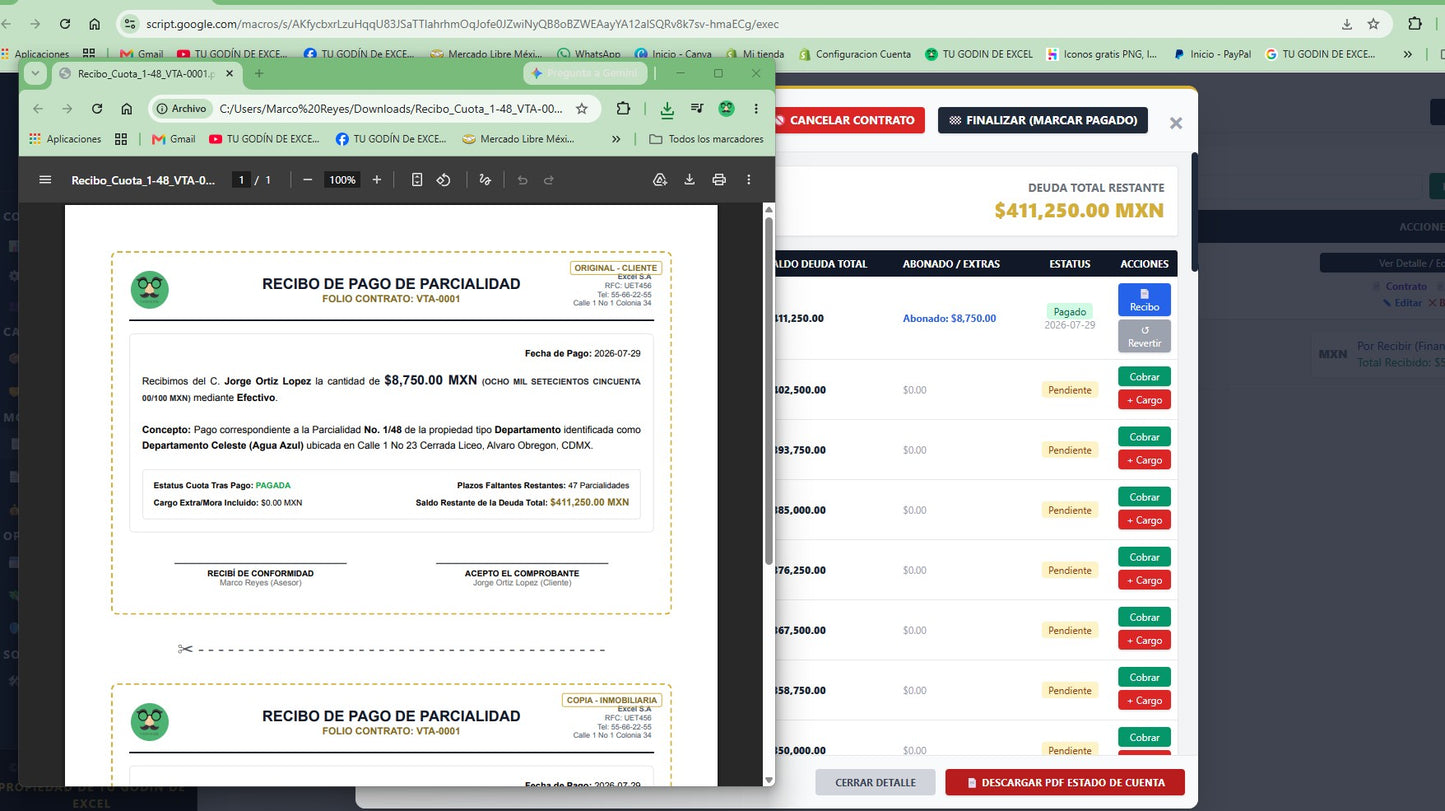
Task: Click FINALIZAR (MARCAR PAGADO) button
Action: [x=1043, y=120]
